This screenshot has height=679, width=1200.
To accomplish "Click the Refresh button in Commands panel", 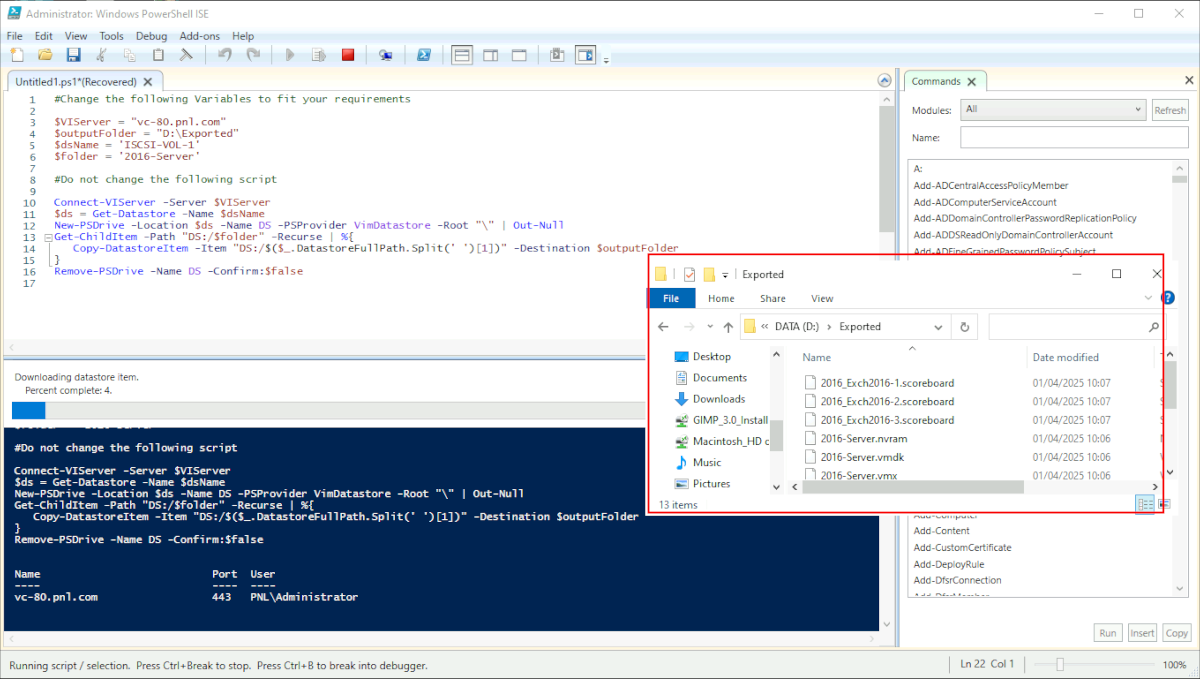I will tap(1170, 110).
